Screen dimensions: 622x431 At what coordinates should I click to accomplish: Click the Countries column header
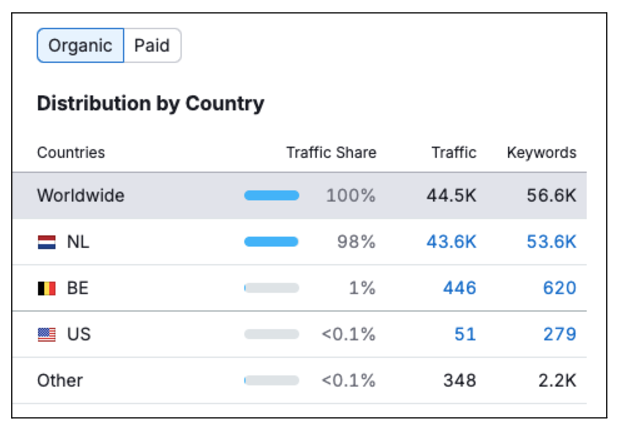[71, 153]
